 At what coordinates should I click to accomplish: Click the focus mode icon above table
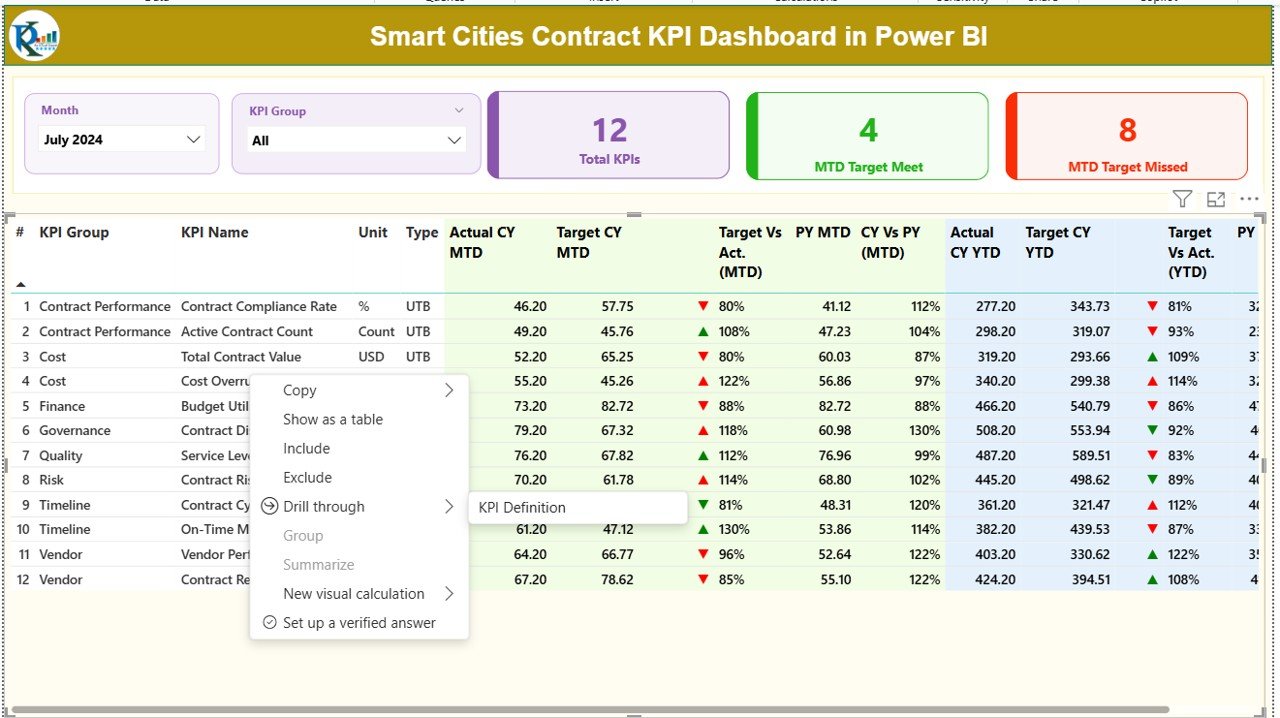(1216, 200)
